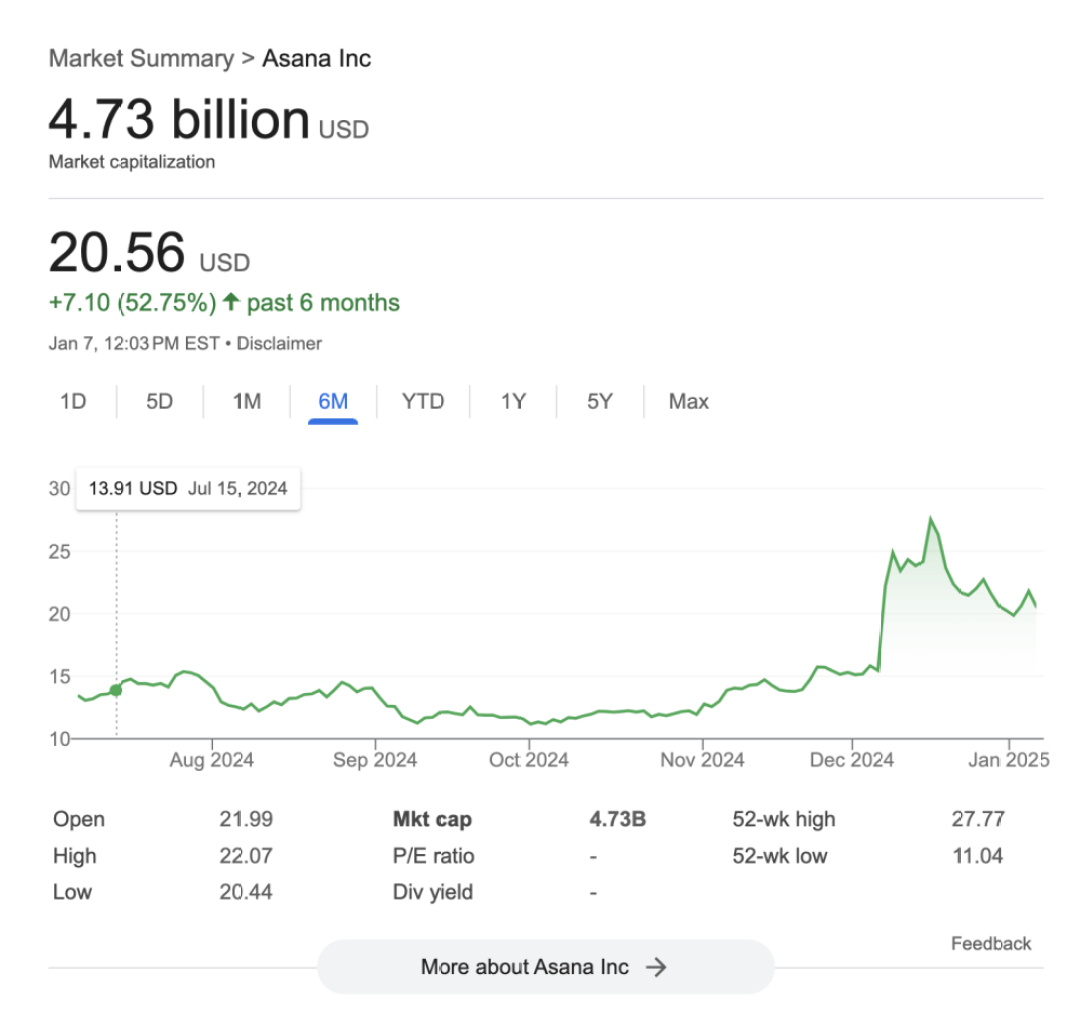Click the Sep 2024 axis label

[x=375, y=760]
